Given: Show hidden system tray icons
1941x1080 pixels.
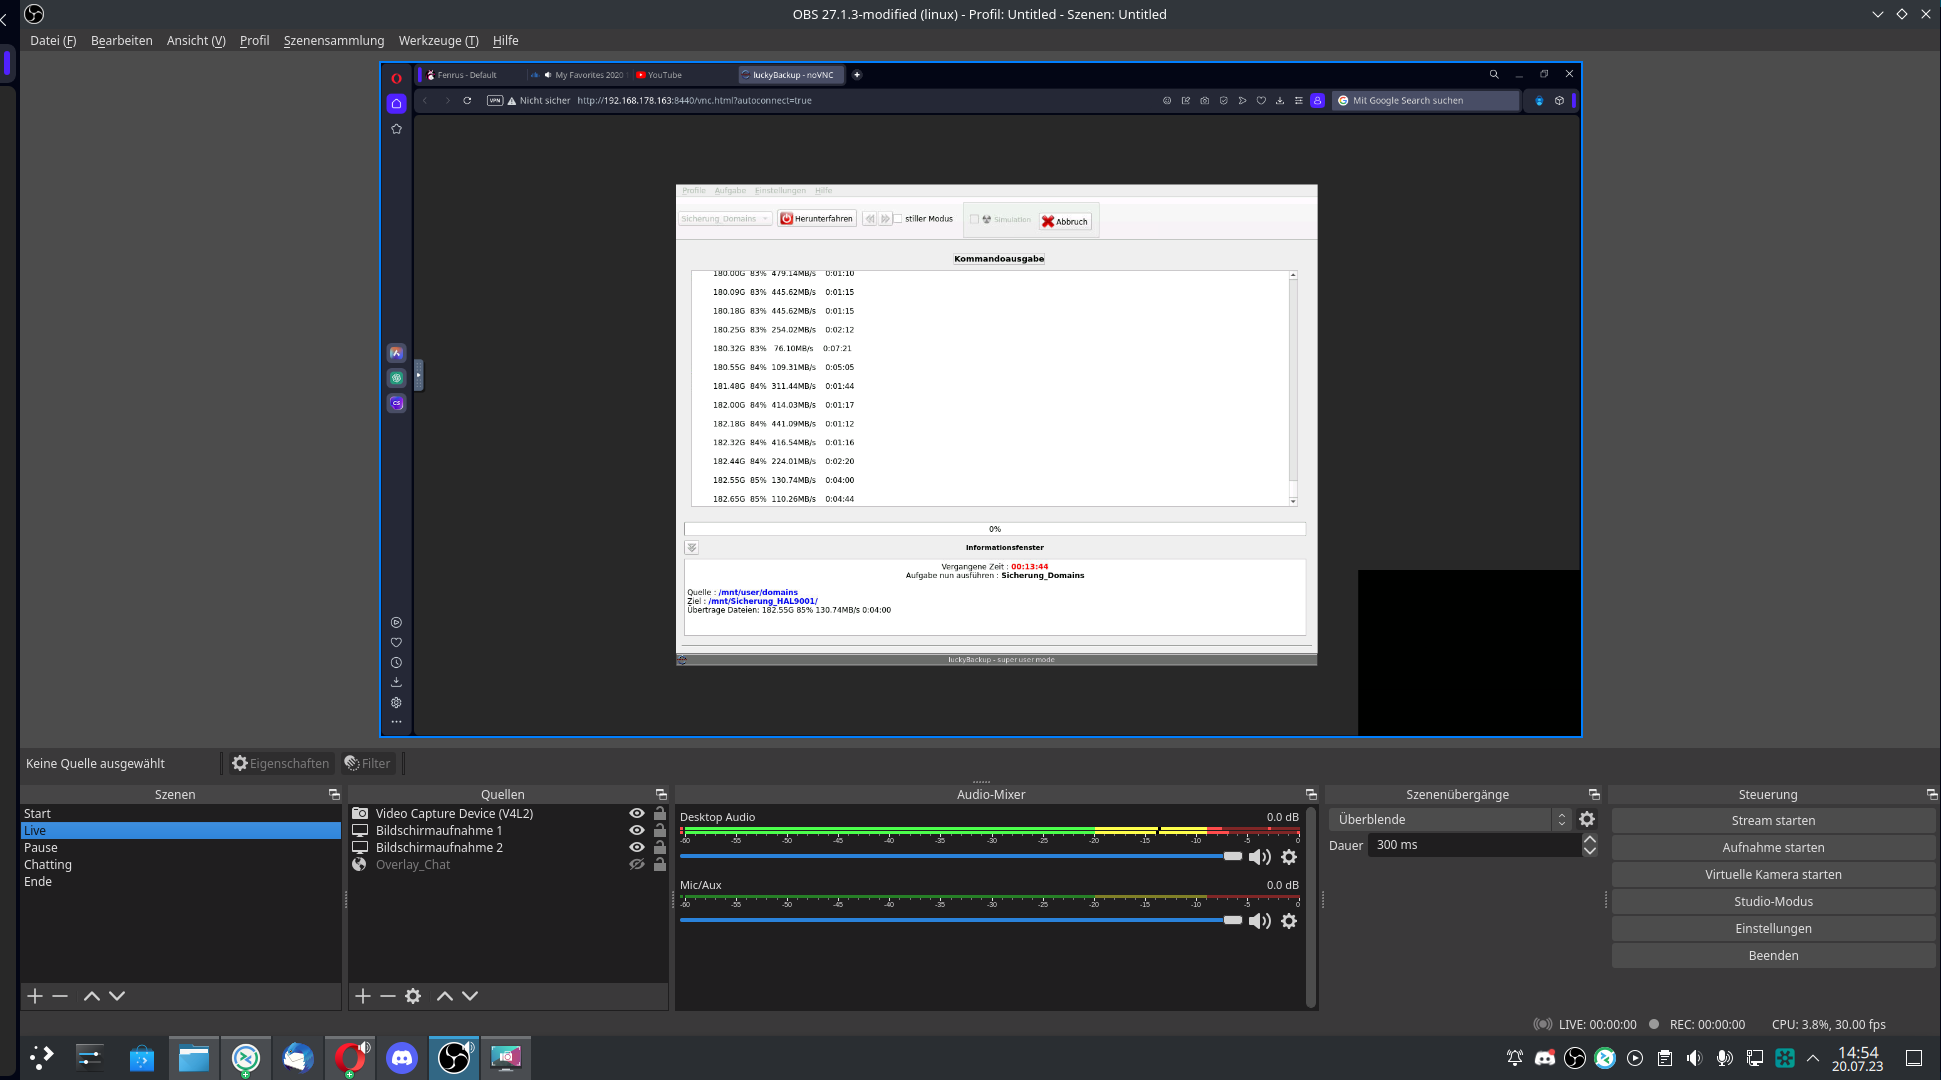Looking at the screenshot, I should tap(1813, 1058).
